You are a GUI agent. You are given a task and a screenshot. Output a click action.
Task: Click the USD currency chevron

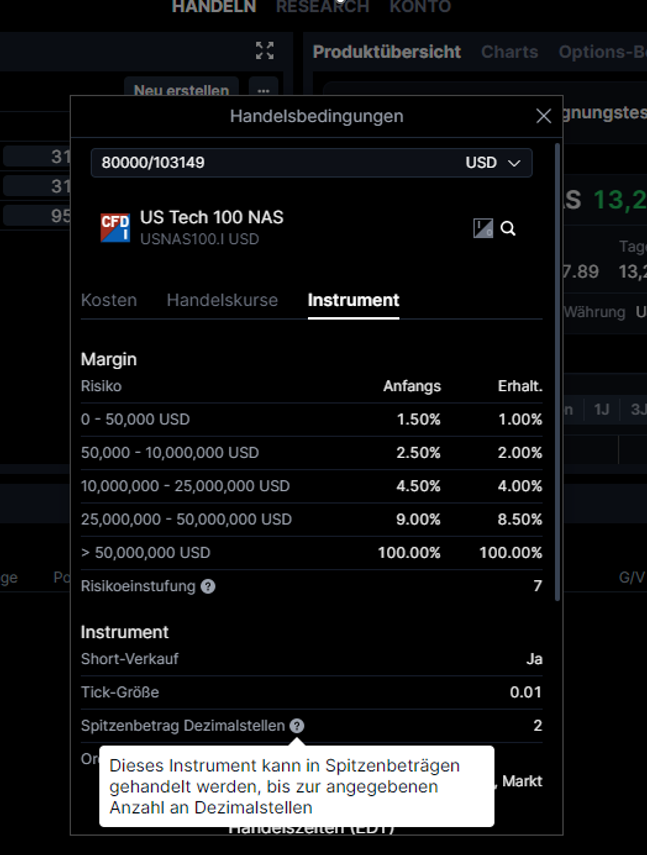tap(514, 163)
